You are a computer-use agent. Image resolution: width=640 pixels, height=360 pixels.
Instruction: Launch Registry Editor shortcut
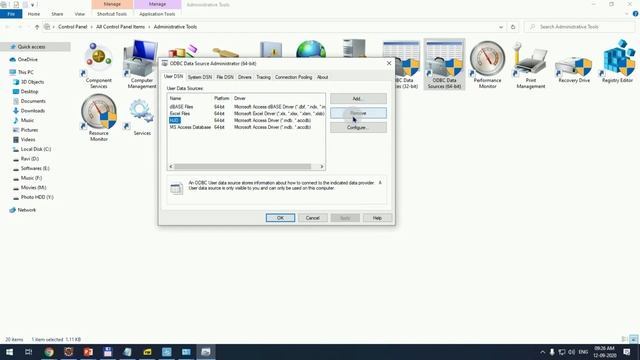pyautogui.click(x=617, y=61)
